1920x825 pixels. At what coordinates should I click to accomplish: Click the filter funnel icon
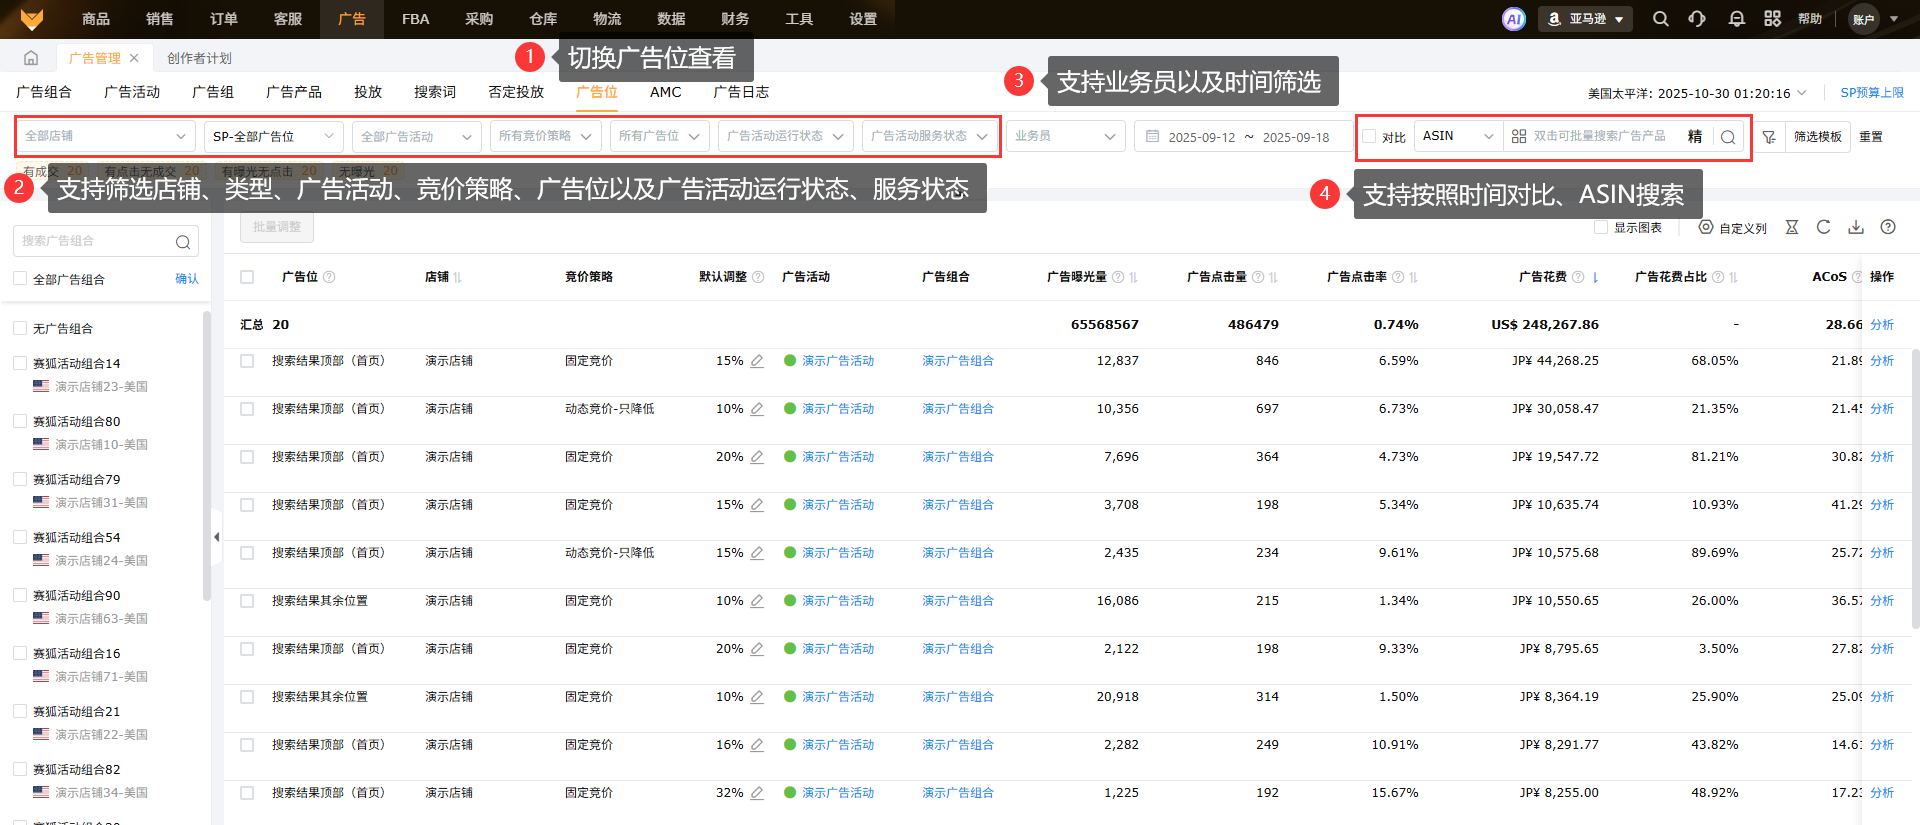(1768, 137)
